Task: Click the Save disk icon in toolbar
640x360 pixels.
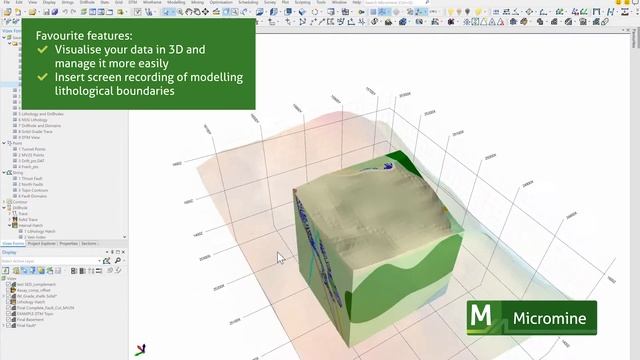Action: pos(46,12)
